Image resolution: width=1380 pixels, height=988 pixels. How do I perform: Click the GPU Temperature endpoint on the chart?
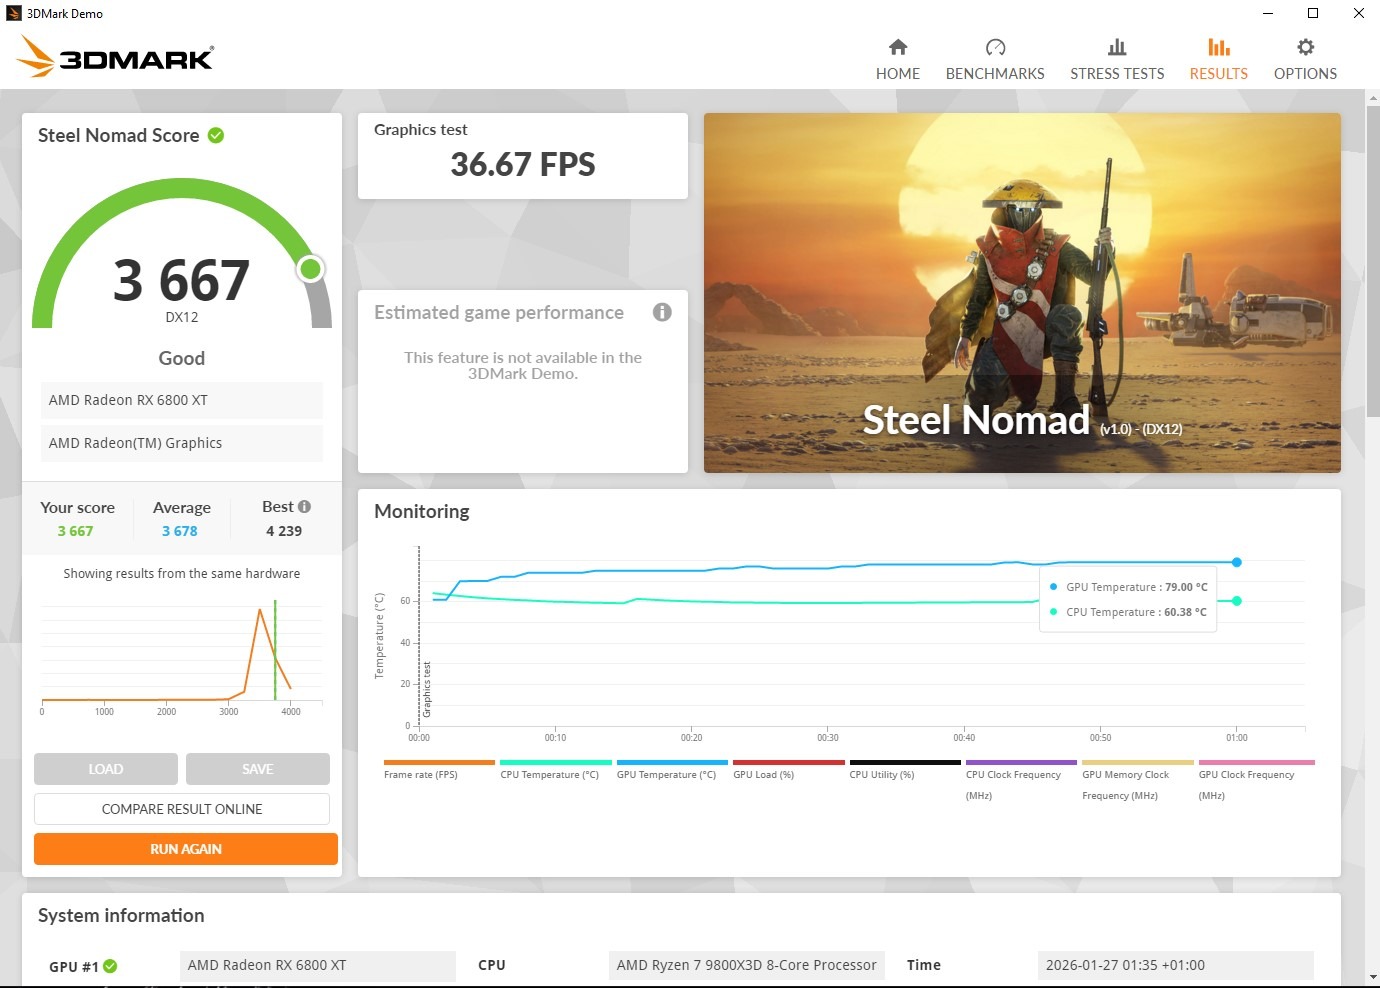pyautogui.click(x=1237, y=562)
